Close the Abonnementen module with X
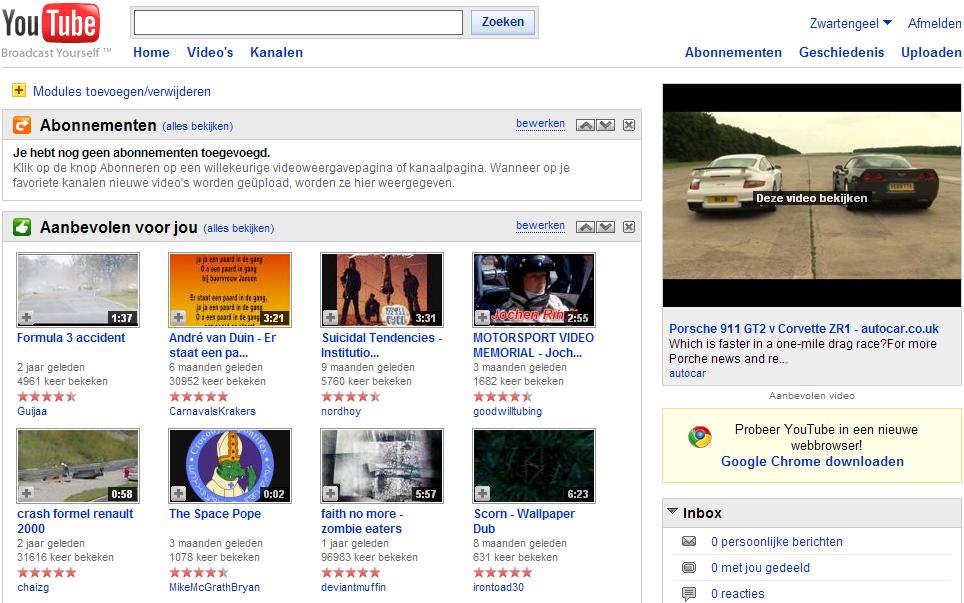 [629, 125]
